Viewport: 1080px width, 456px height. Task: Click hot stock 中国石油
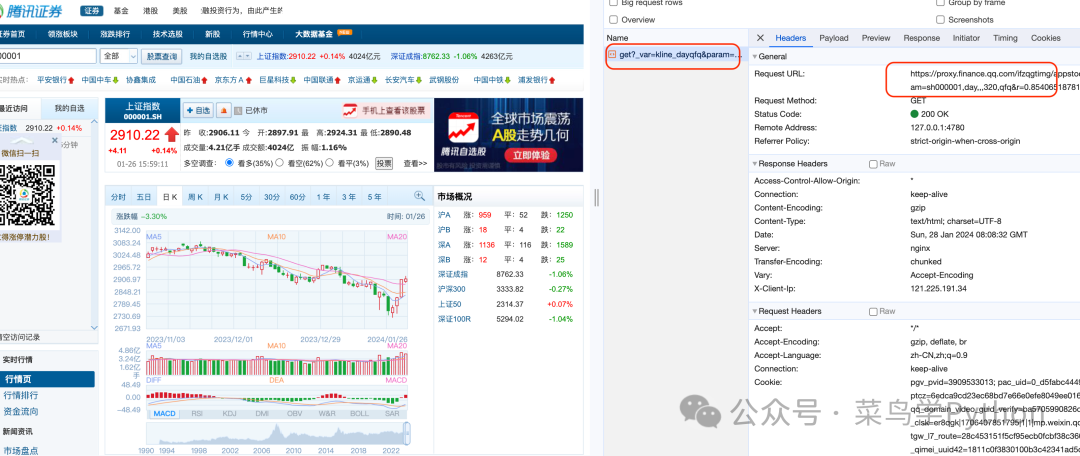(186, 80)
